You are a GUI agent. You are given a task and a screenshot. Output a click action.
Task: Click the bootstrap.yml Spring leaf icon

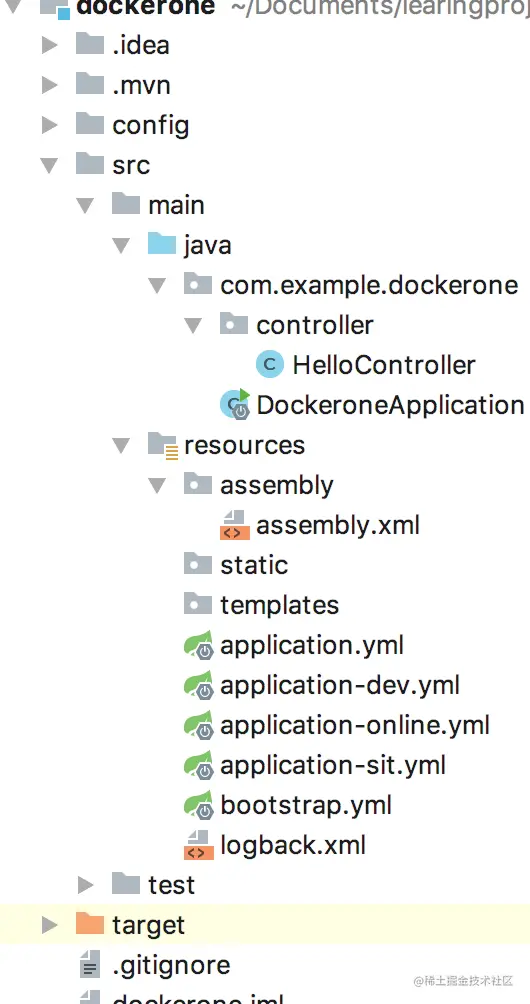click(x=198, y=805)
